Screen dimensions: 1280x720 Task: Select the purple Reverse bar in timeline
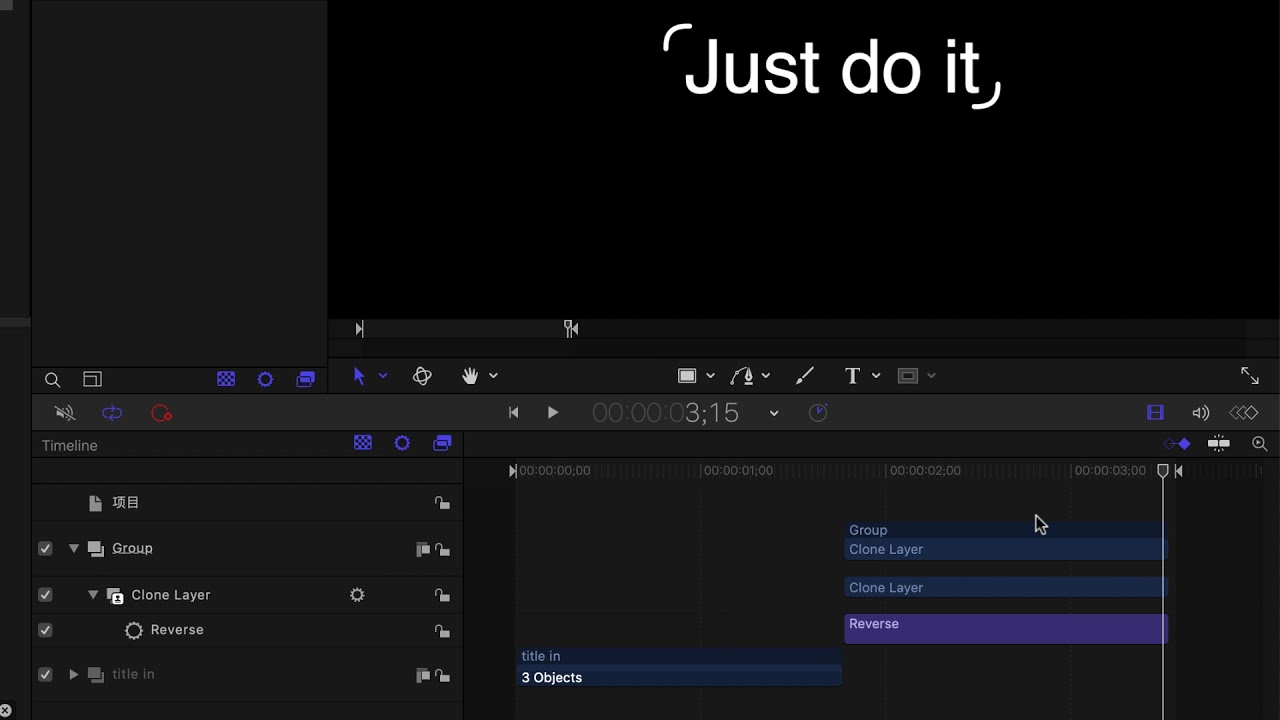[x=1006, y=628]
